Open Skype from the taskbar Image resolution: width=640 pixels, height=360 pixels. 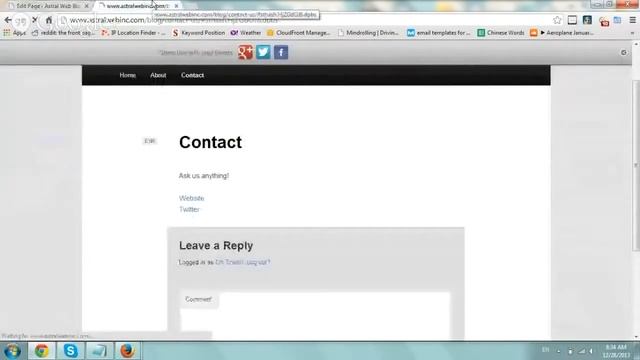pyautogui.click(x=70, y=351)
